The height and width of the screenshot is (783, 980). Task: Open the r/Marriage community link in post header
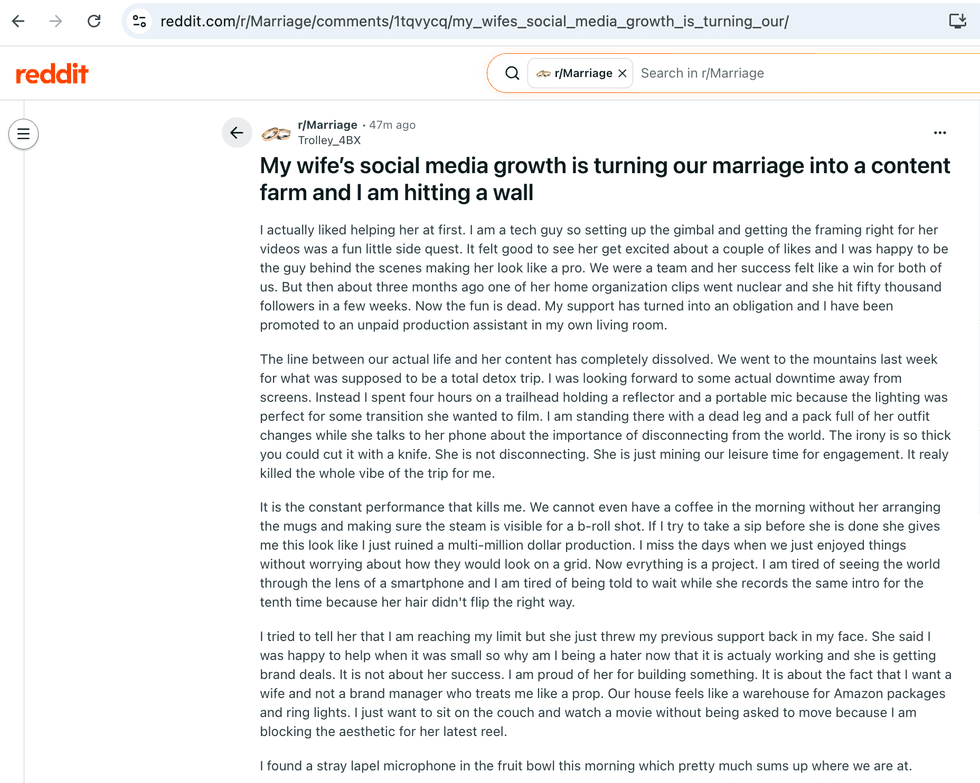(328, 125)
